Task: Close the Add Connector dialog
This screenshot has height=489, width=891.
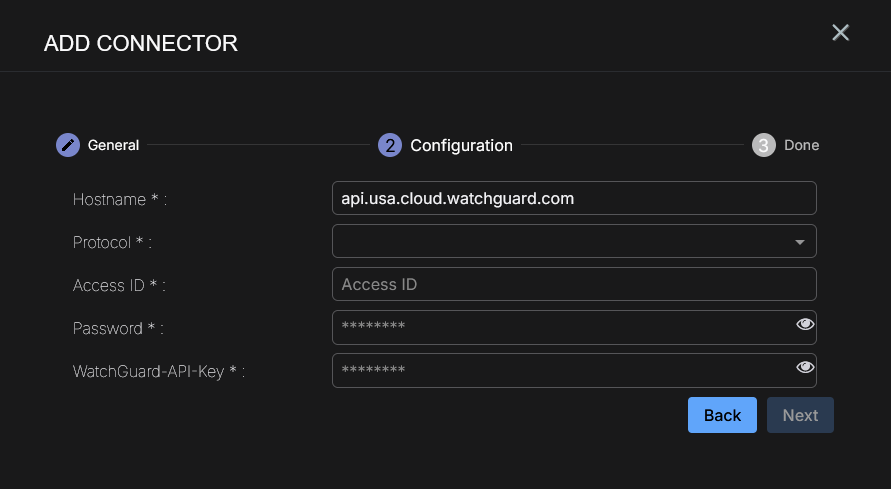Action: click(840, 33)
